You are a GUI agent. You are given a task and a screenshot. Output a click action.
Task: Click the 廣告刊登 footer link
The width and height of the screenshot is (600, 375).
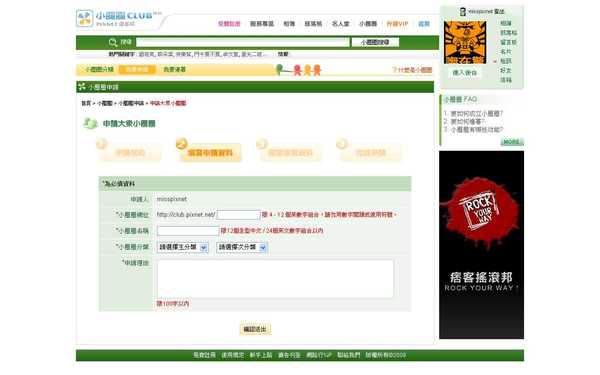(289, 355)
